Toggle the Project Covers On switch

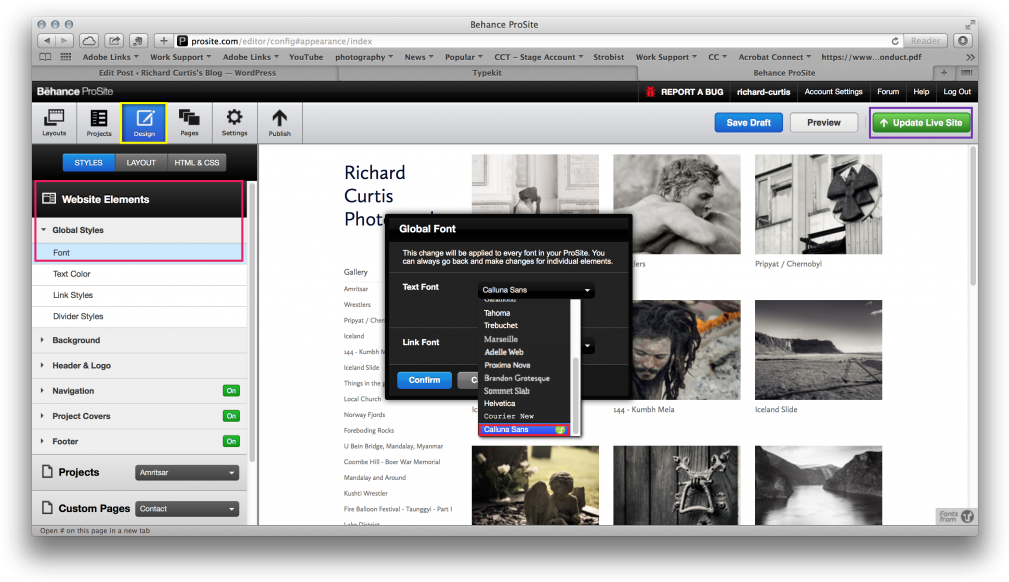[231, 416]
